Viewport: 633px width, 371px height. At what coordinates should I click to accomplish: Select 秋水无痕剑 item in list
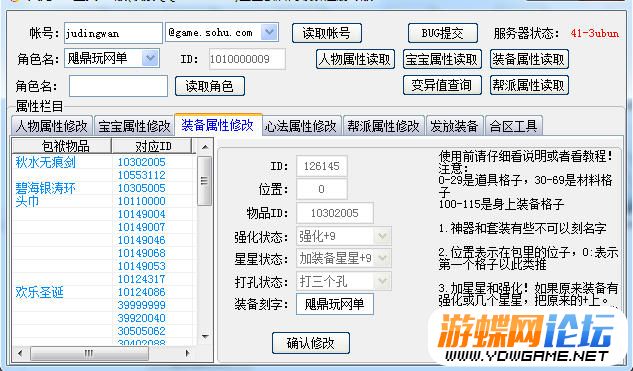click(46, 162)
